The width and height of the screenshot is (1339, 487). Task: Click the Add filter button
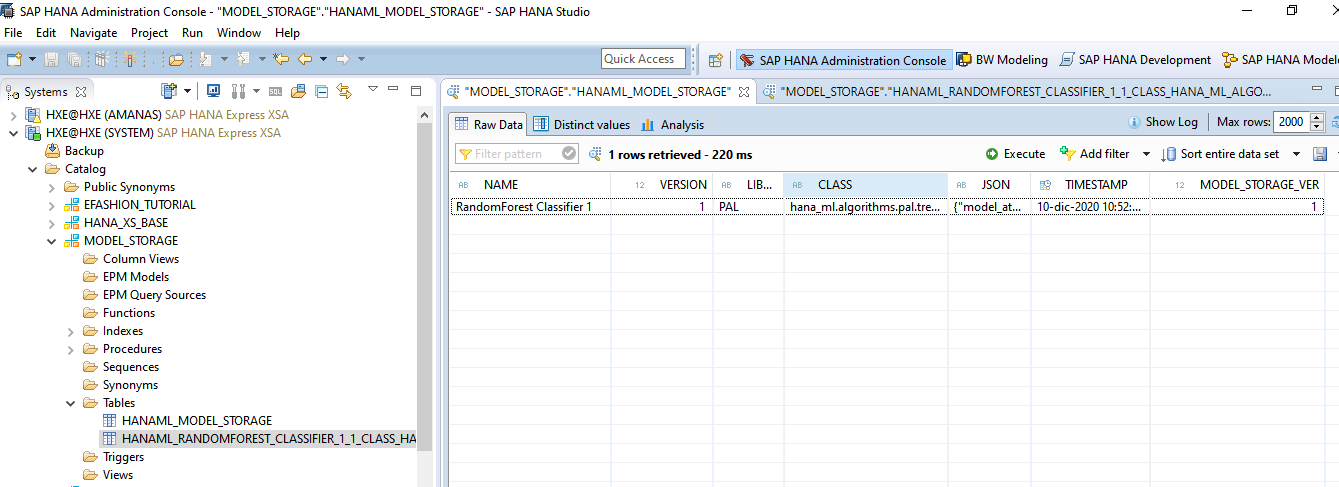coord(1094,154)
